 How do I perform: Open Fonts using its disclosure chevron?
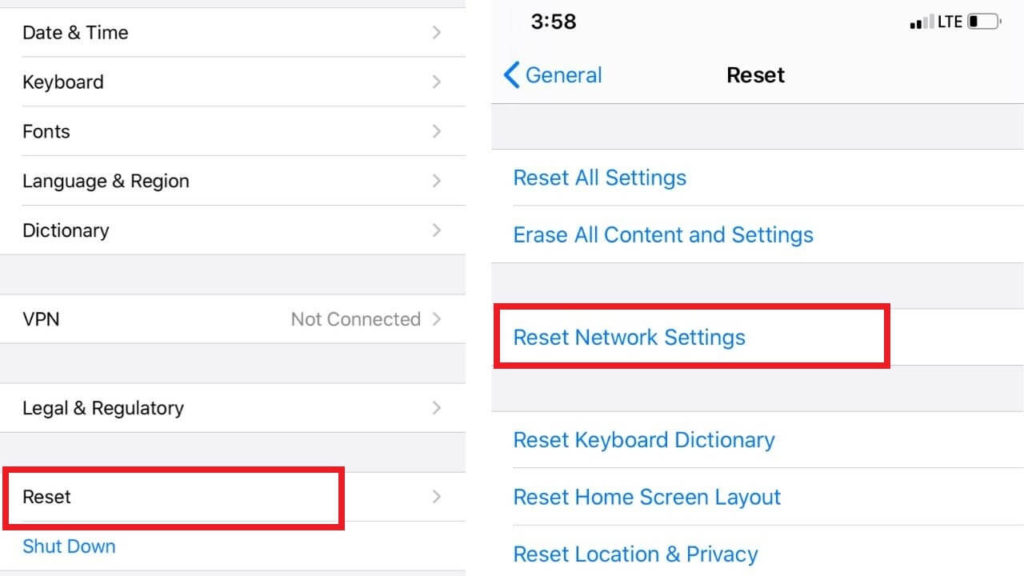pyautogui.click(x=436, y=131)
